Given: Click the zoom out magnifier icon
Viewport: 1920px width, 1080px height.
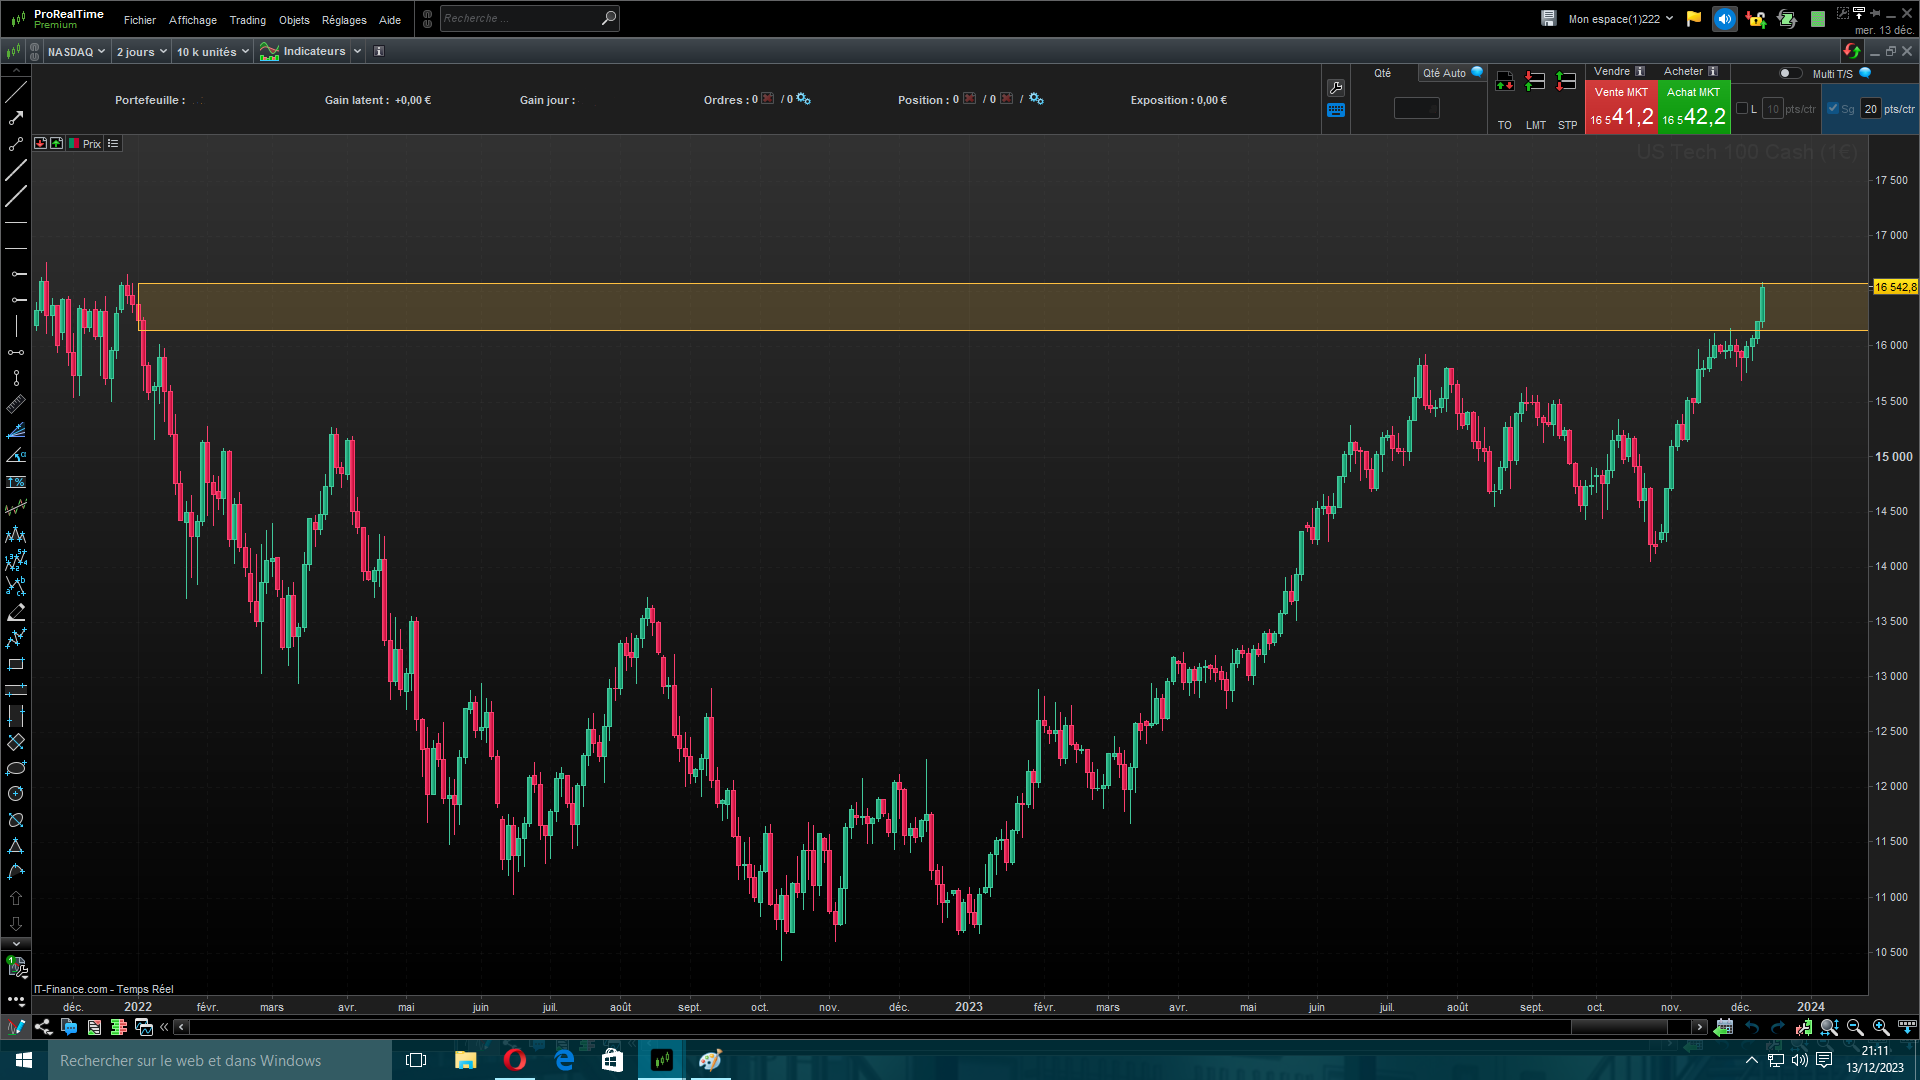Looking at the screenshot, I should (x=1855, y=1027).
